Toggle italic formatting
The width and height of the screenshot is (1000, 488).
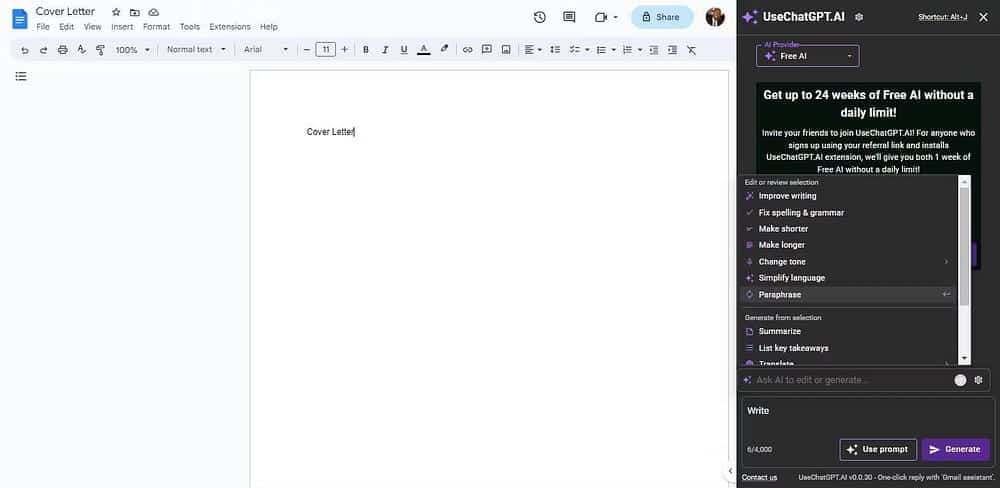tap(385, 50)
